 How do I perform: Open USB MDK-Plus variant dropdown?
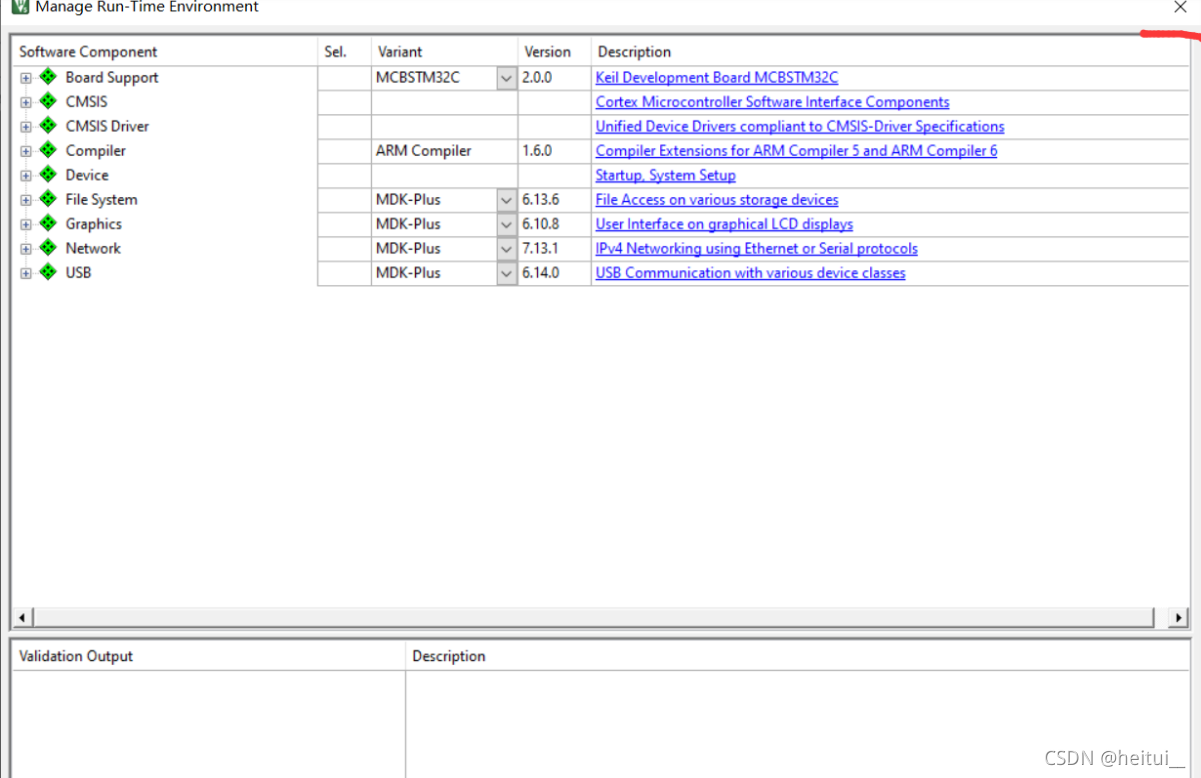tap(507, 273)
